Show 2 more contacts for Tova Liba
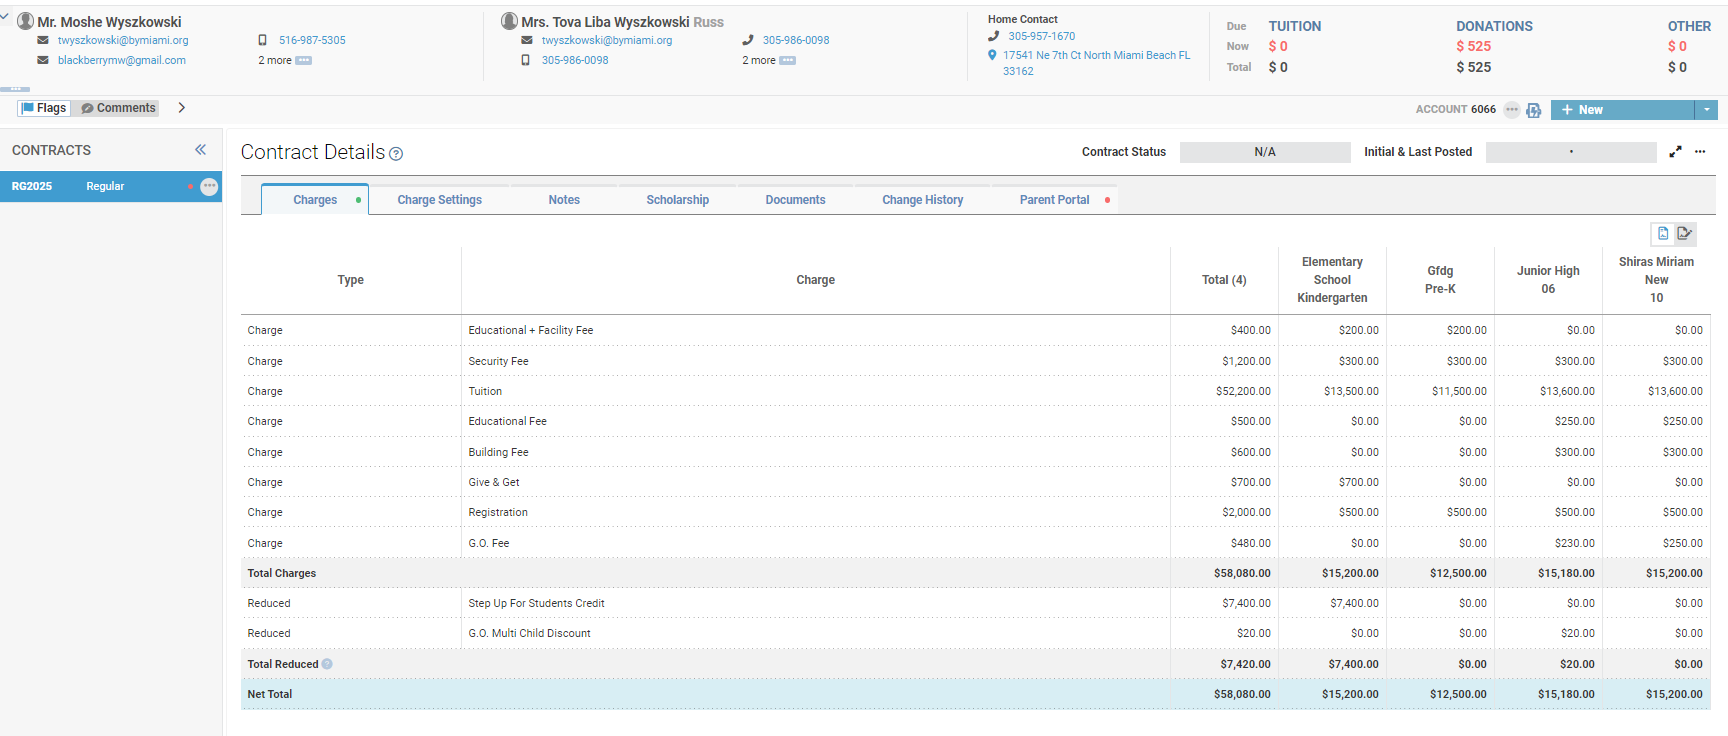This screenshot has height=736, width=1728. (x=769, y=60)
